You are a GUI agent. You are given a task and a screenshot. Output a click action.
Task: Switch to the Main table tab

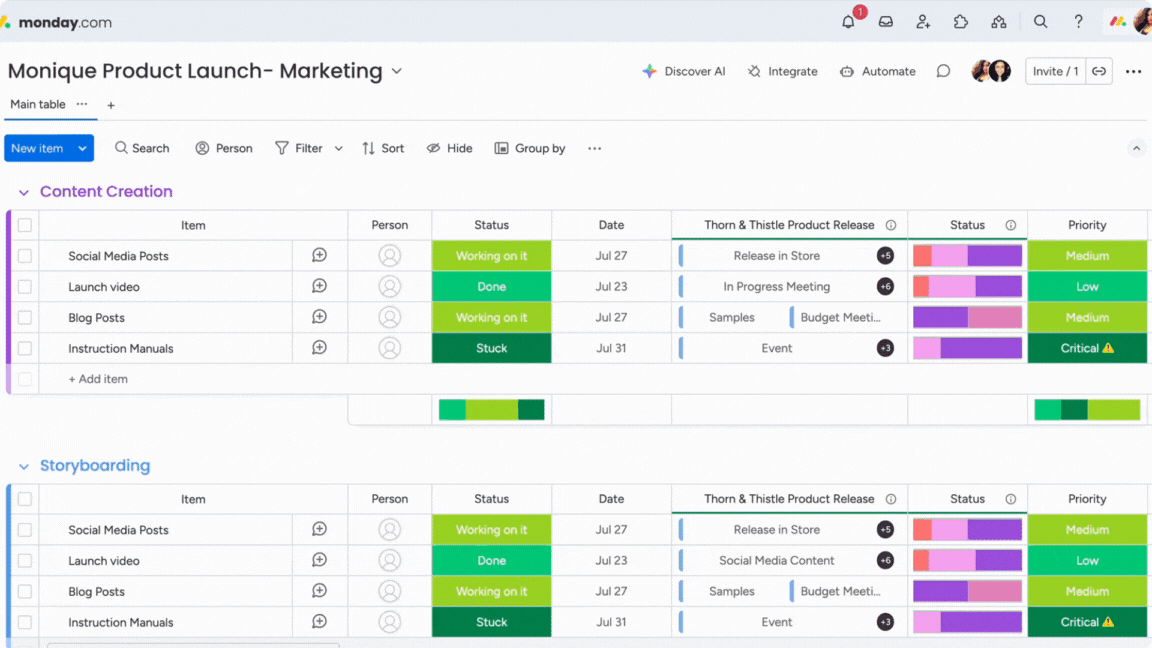(x=37, y=104)
